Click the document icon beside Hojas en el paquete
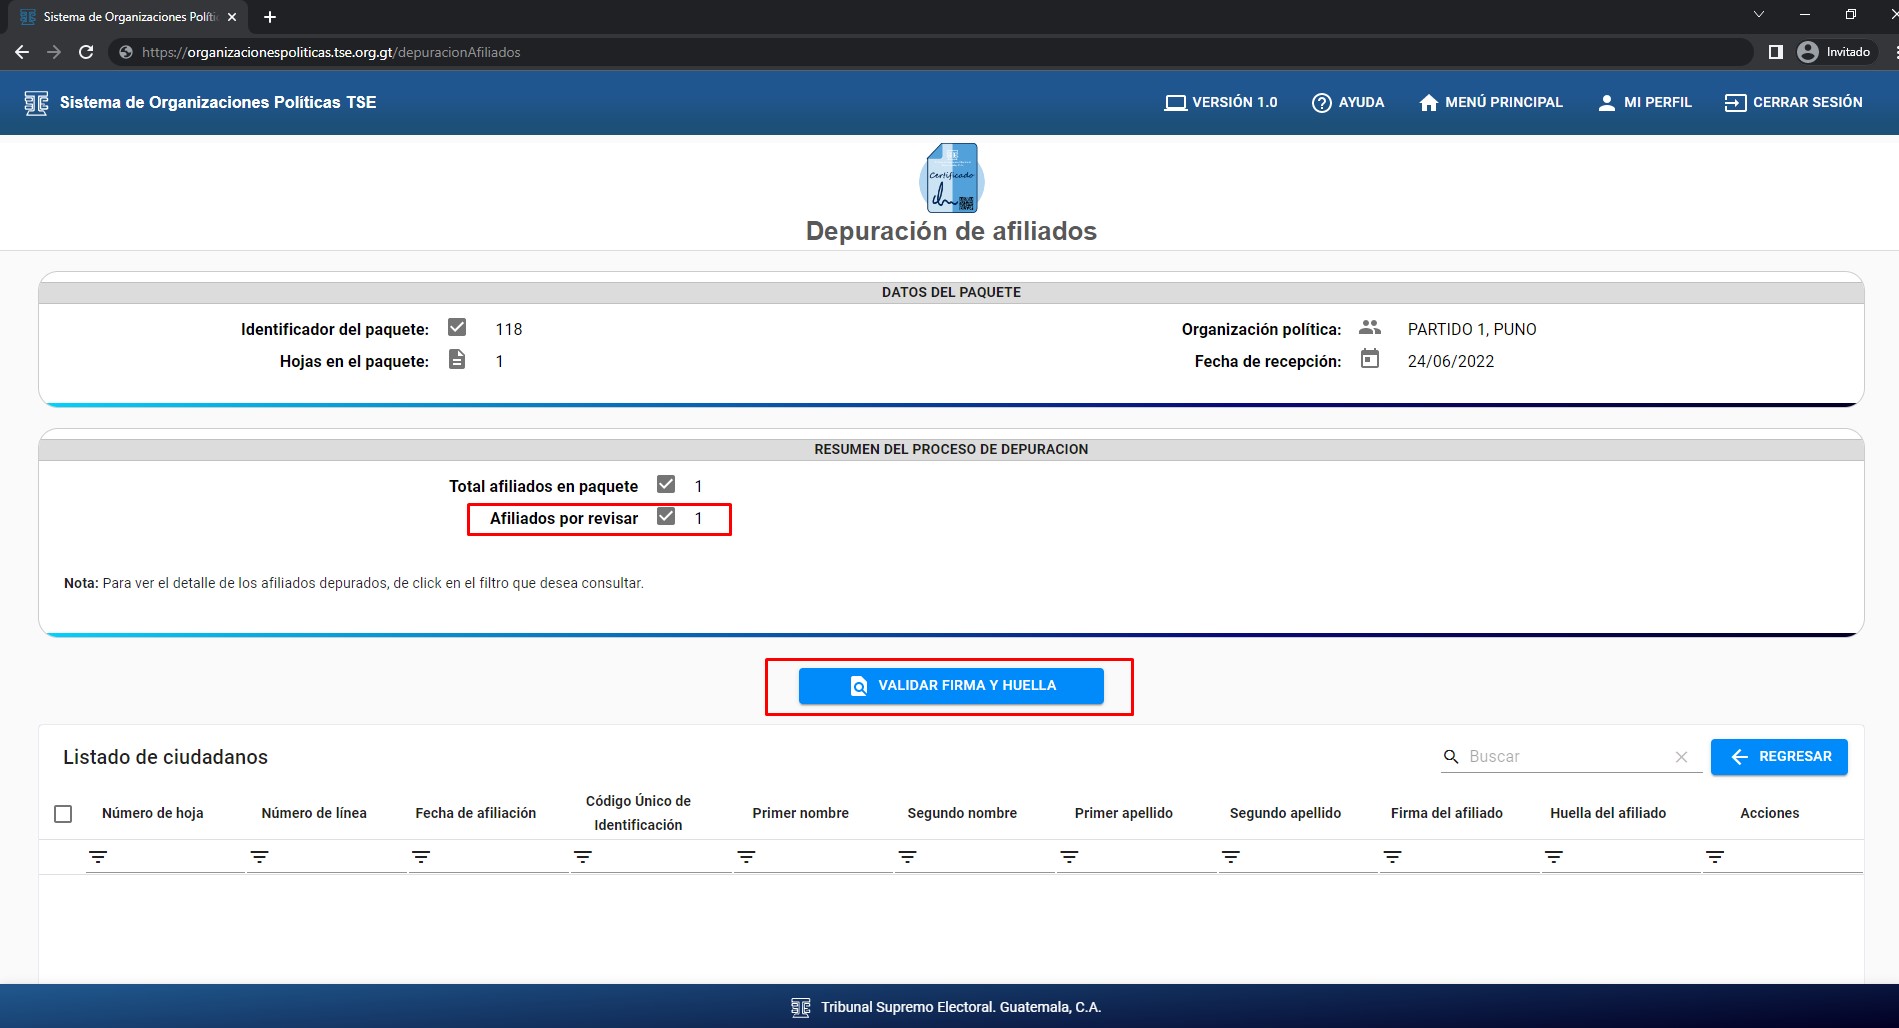Image resolution: width=1899 pixels, height=1028 pixels. coord(457,360)
